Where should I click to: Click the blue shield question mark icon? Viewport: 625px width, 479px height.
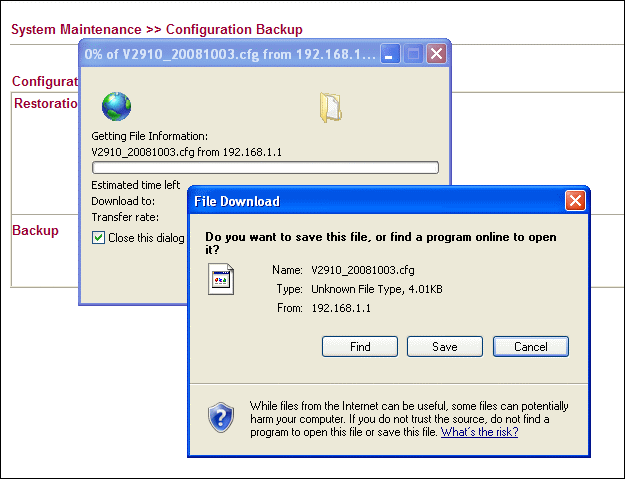pyautogui.click(x=221, y=417)
